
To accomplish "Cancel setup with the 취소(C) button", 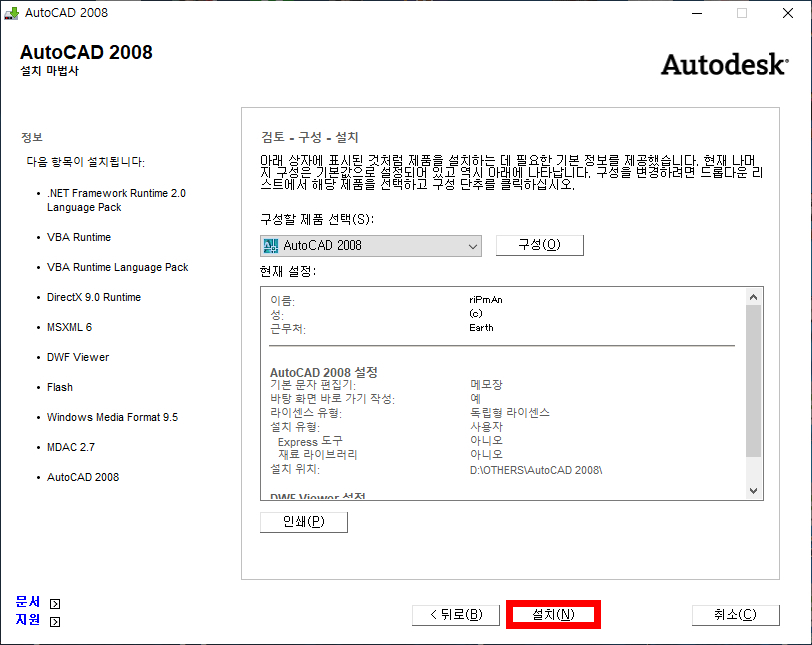I will coord(735,615).
